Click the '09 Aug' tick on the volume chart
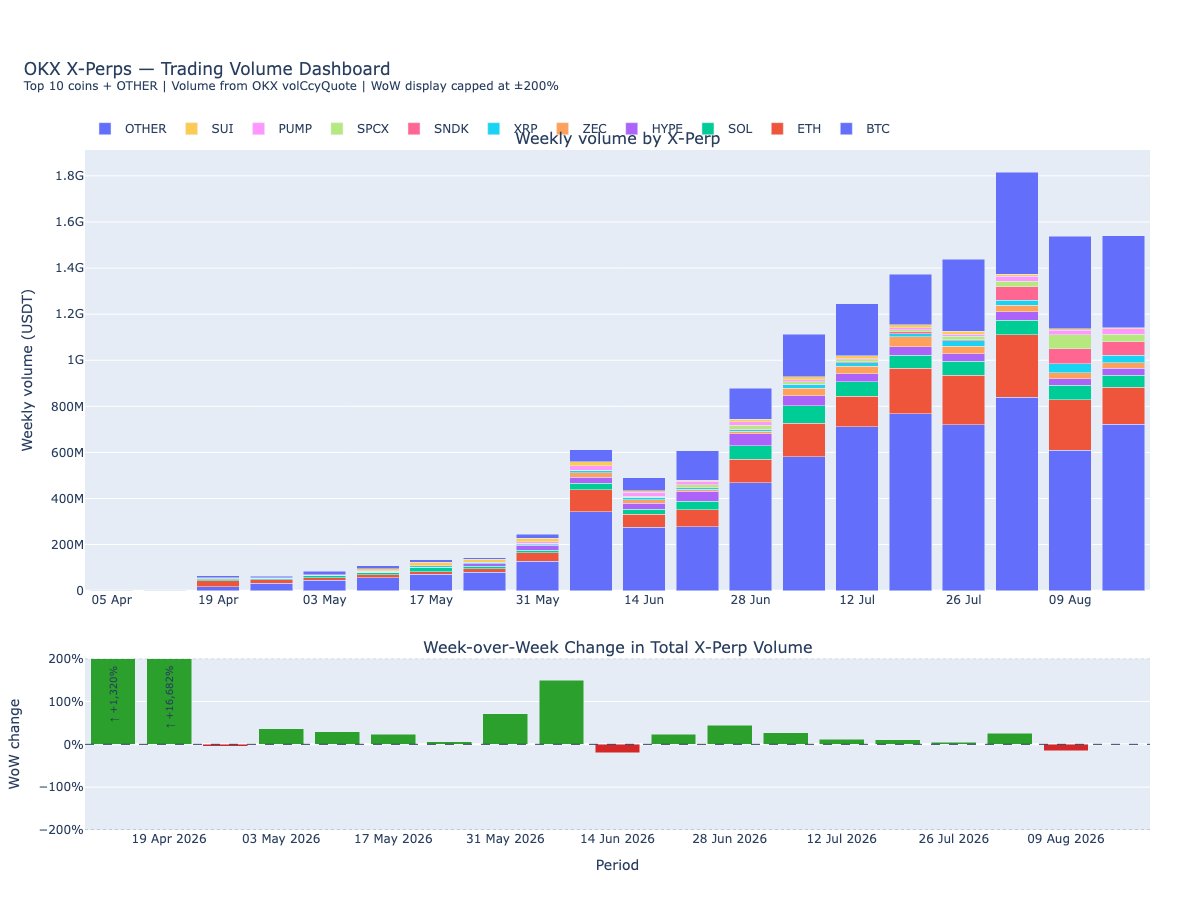 point(1070,600)
